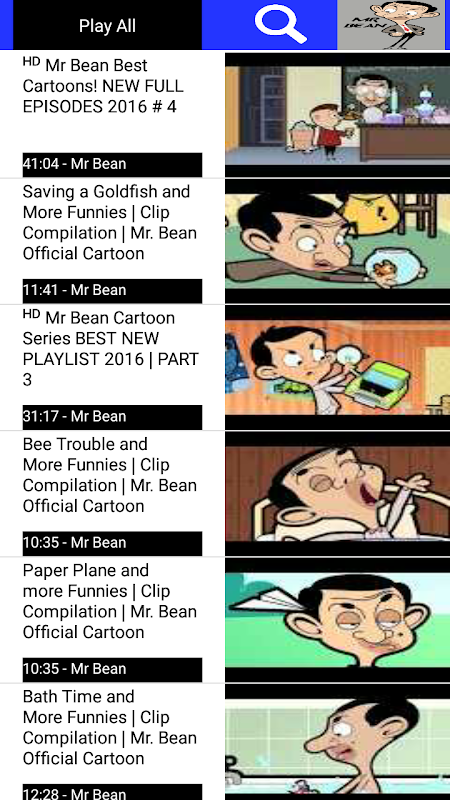Screen dimensions: 450x800
Task: Open Mr Bean Cartoon Series PART 3 title
Action: pyautogui.click(x=110, y=348)
